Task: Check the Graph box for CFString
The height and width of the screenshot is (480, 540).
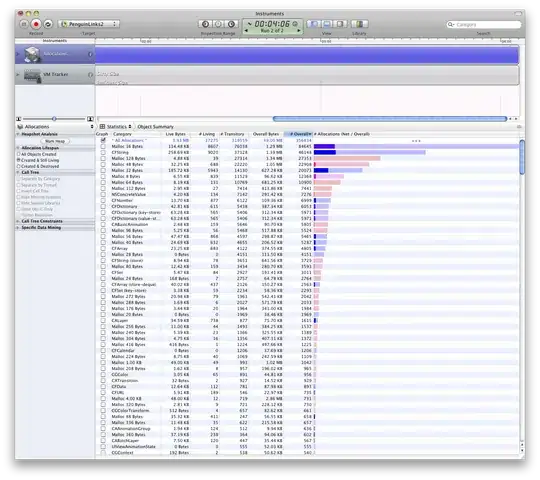Action: click(x=103, y=152)
